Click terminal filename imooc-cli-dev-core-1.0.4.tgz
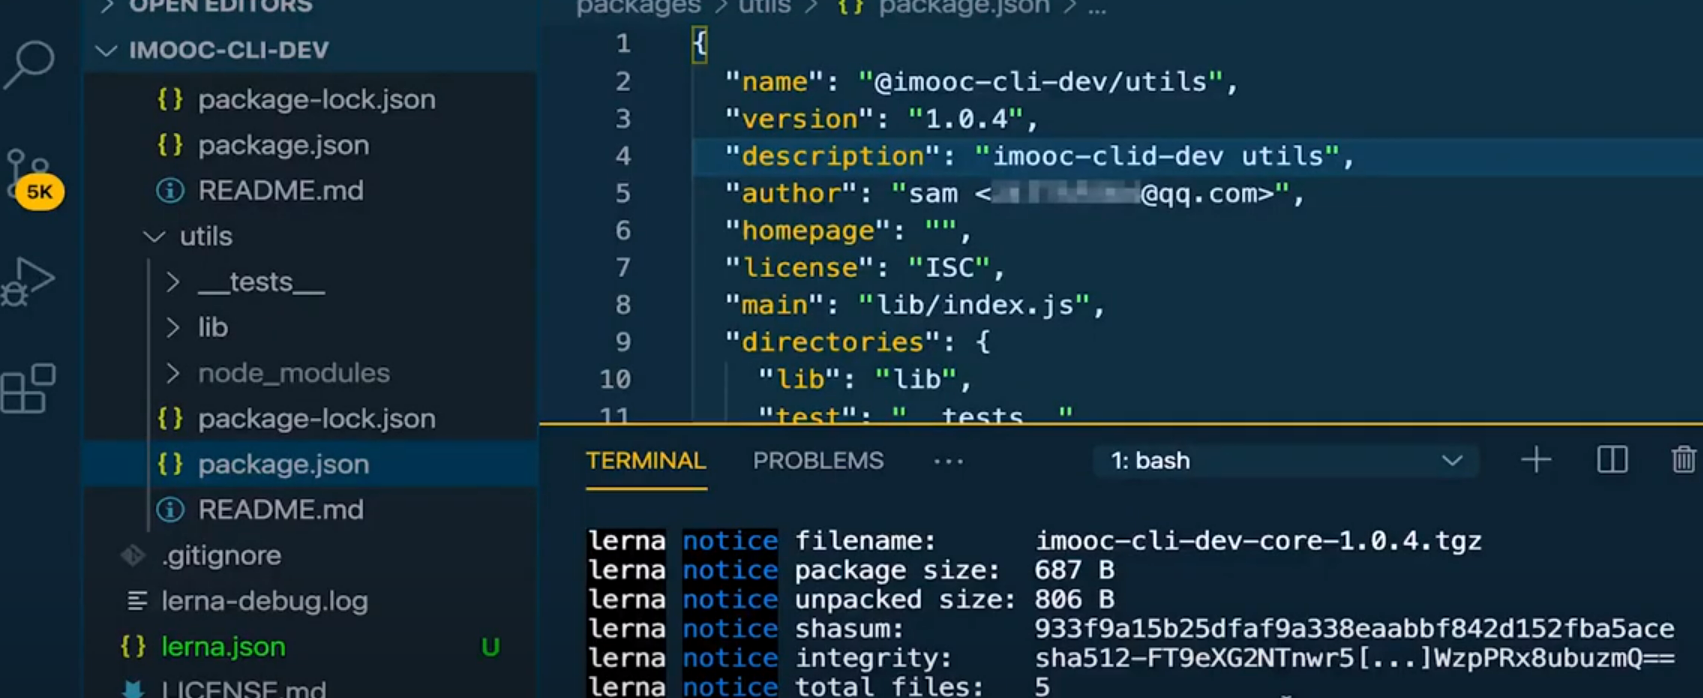 1258,541
